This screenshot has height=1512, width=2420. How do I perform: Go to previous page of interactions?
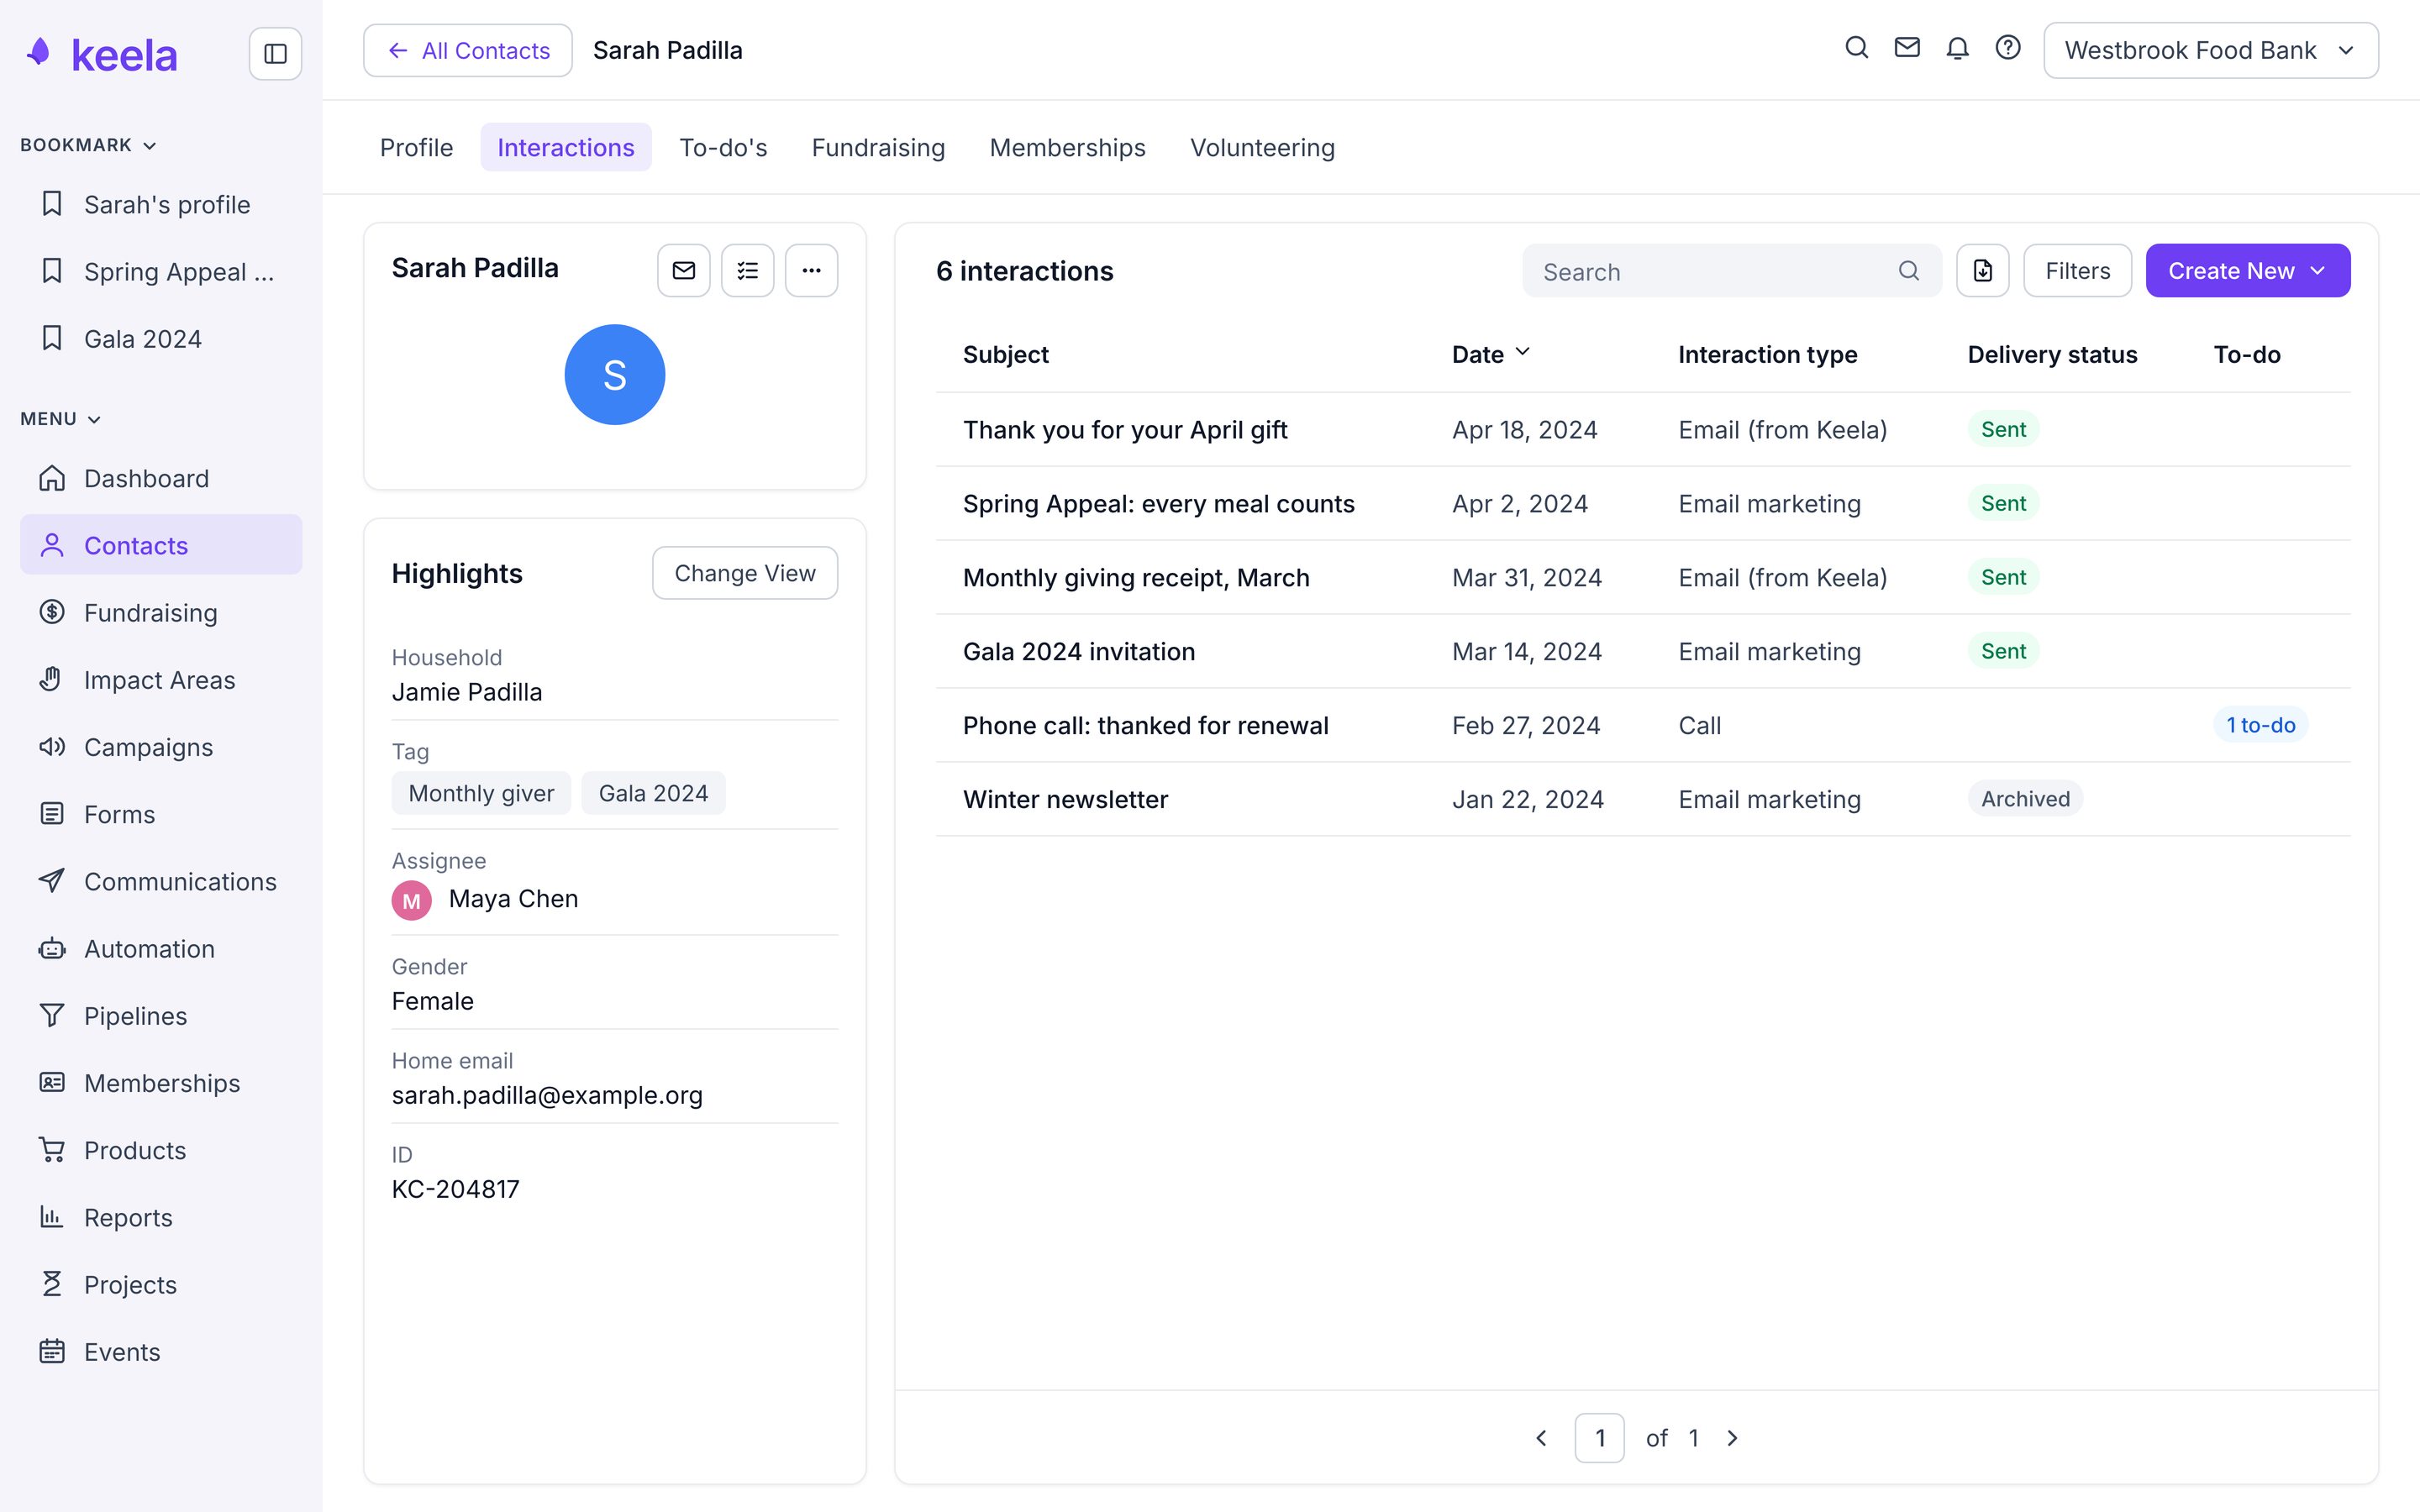coord(1541,1437)
